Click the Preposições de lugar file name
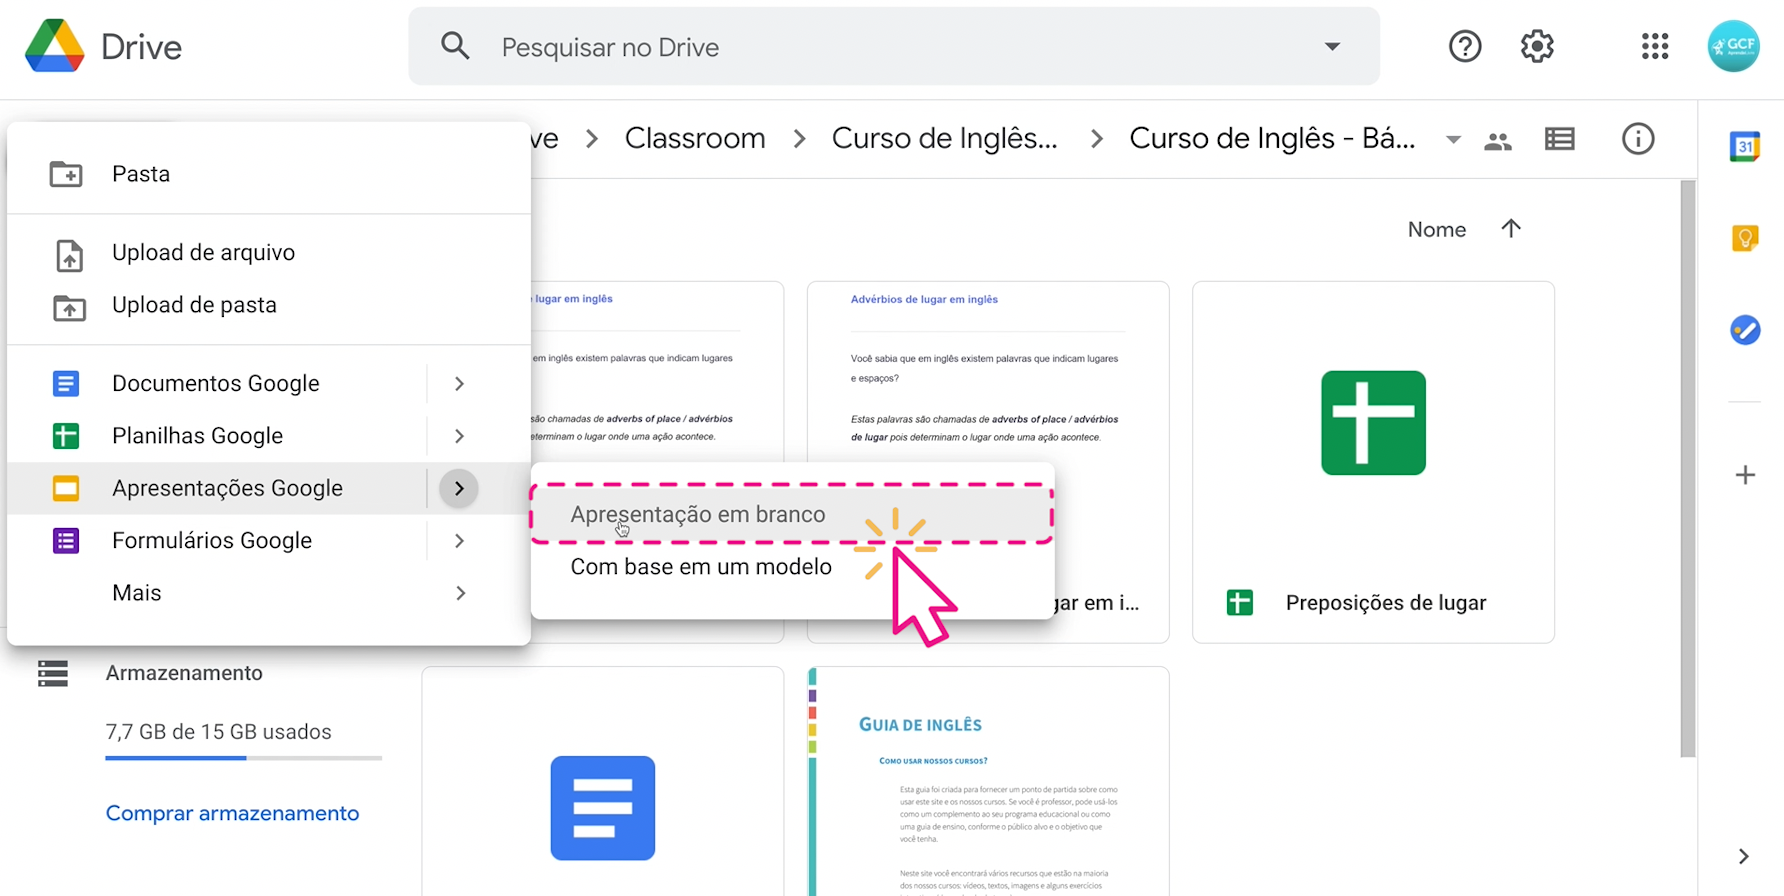The width and height of the screenshot is (1784, 896). pos(1386,603)
